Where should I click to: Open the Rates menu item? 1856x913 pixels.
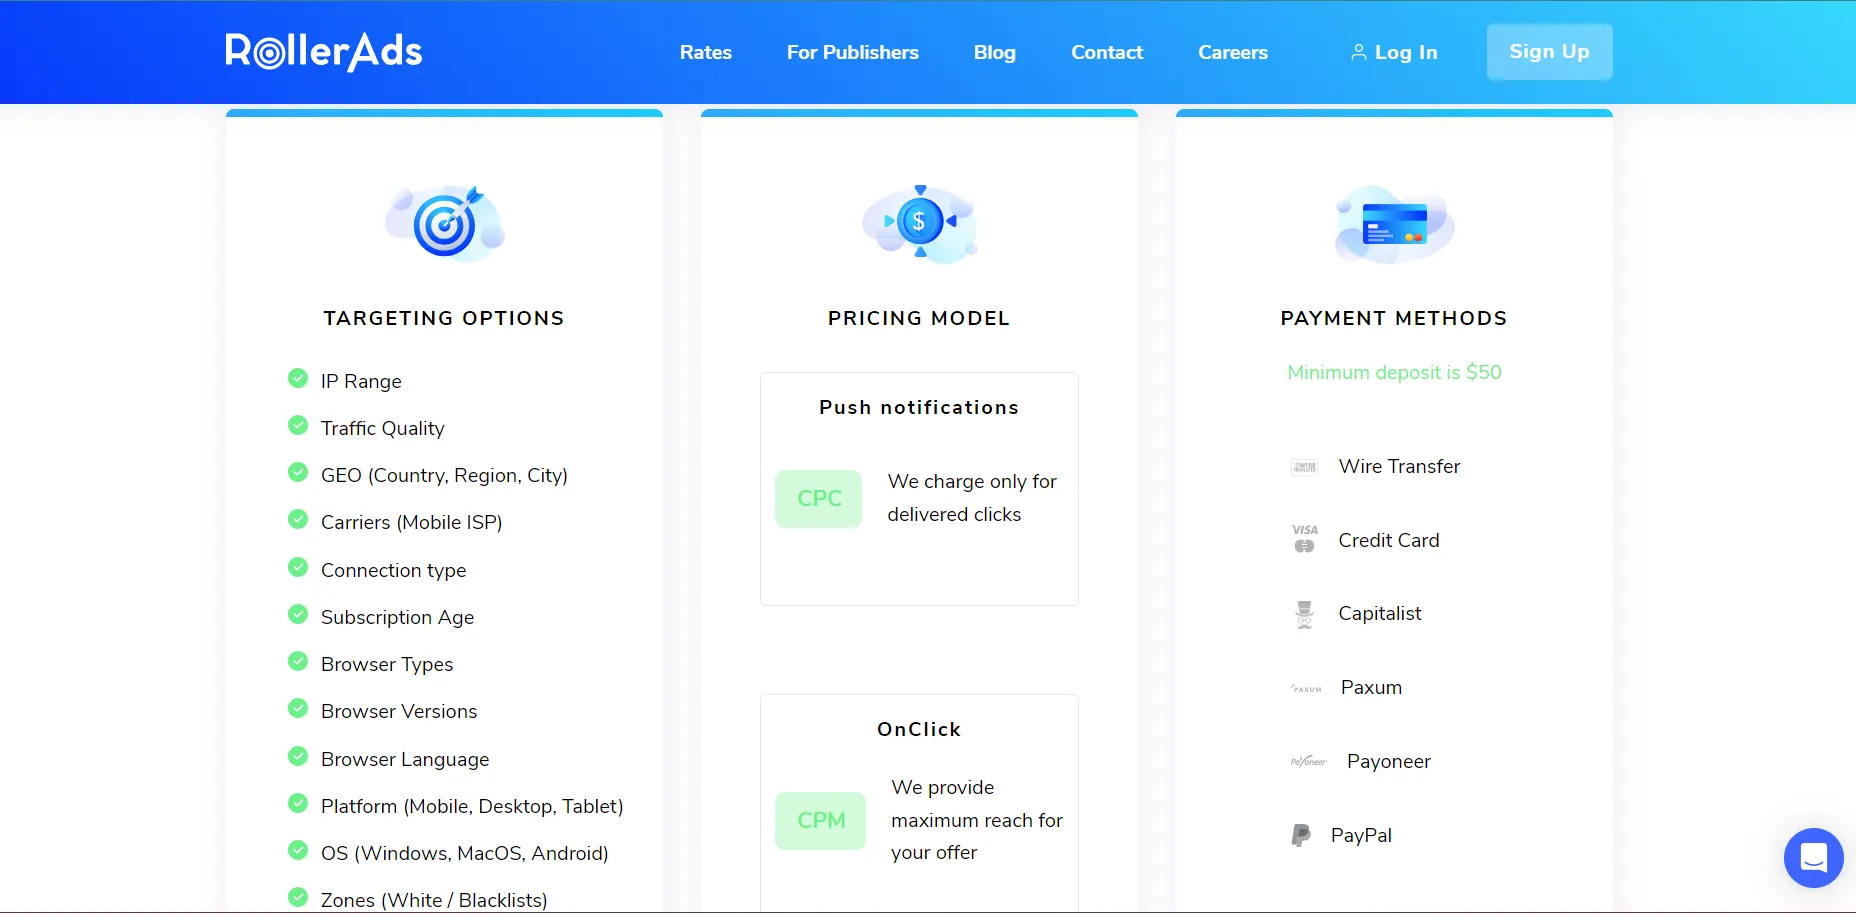(706, 52)
